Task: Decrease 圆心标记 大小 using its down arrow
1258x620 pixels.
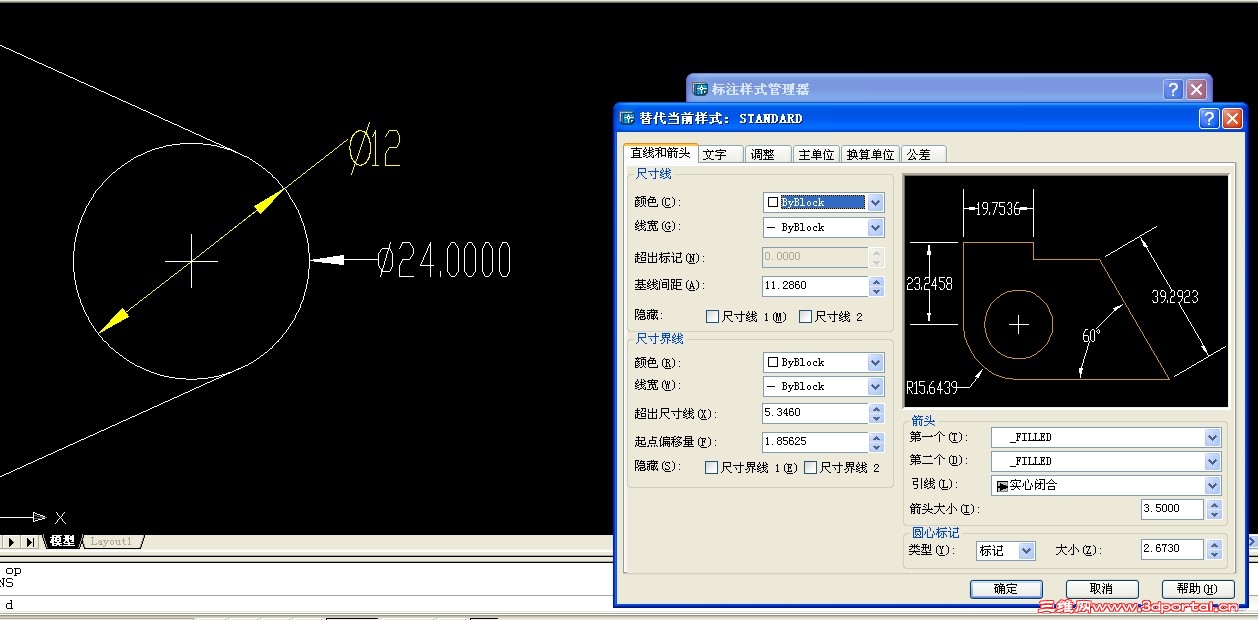Action: [1215, 553]
